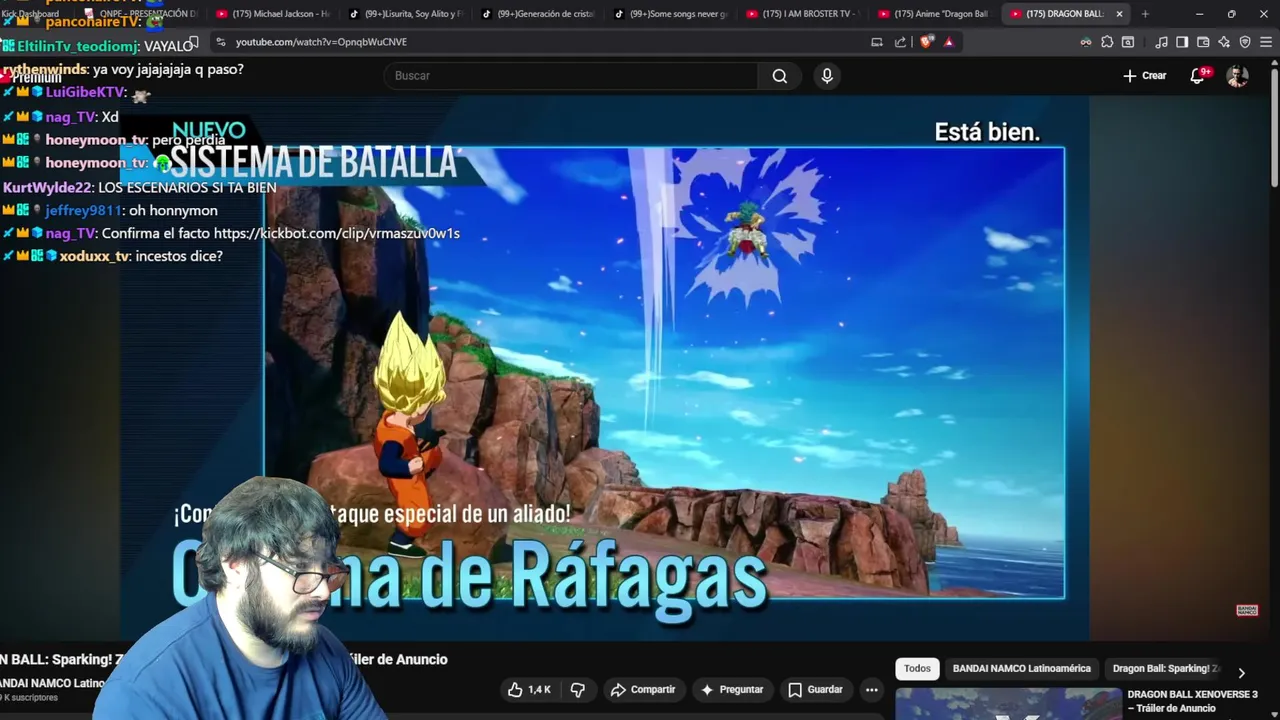Click the Crear button
Image resolution: width=1280 pixels, height=720 pixels.
coord(1145,76)
